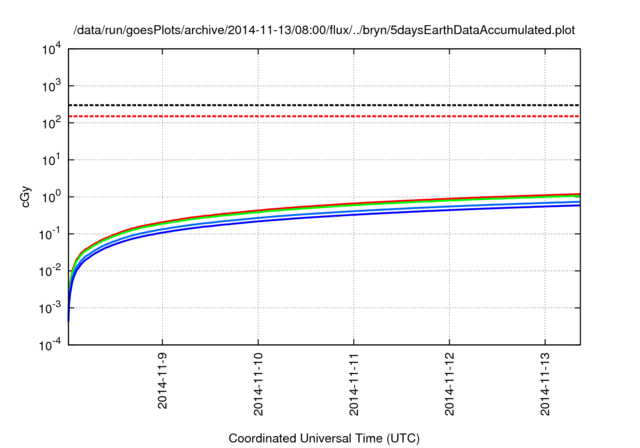The image size is (640, 448).
Task: Click the 10^3 y-axis tick label
Action: [x=50, y=85]
